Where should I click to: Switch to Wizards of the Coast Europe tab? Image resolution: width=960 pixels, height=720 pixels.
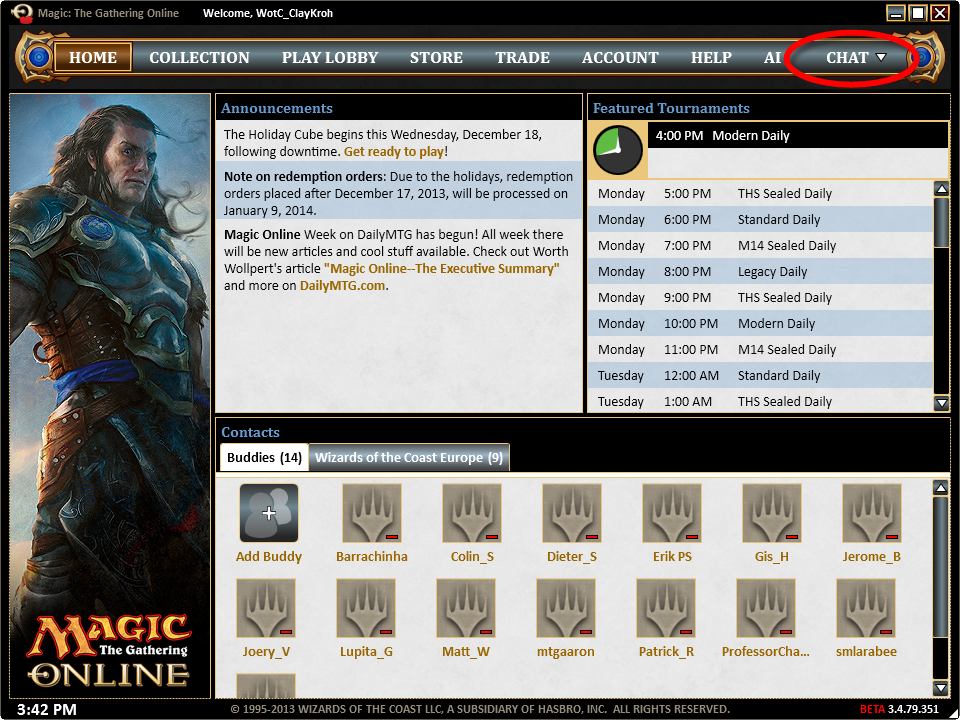409,458
